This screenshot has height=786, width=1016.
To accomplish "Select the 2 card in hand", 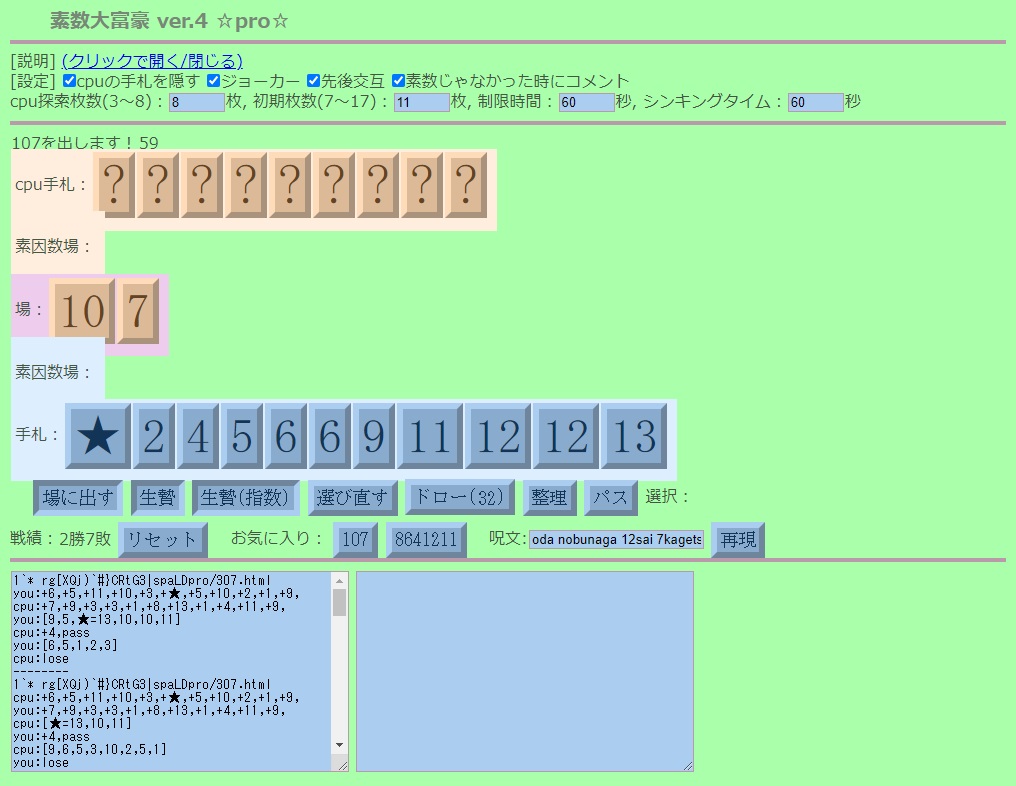I will [154, 435].
